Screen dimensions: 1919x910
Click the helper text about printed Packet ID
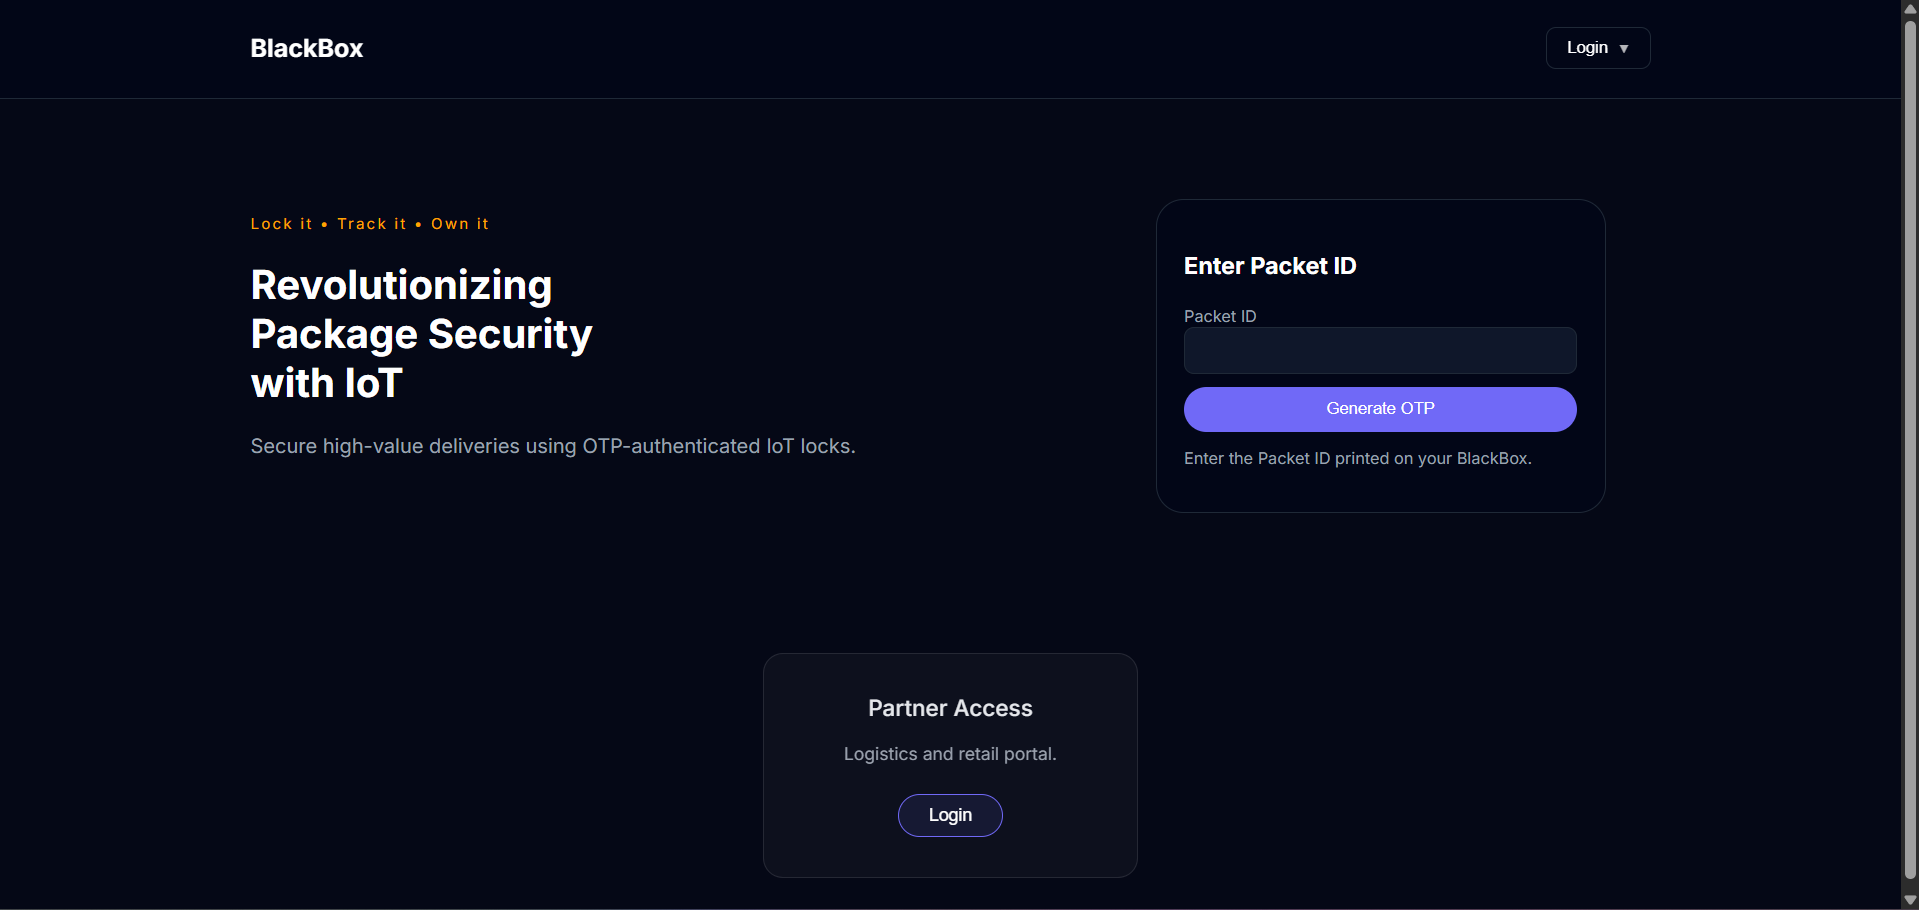(x=1357, y=458)
